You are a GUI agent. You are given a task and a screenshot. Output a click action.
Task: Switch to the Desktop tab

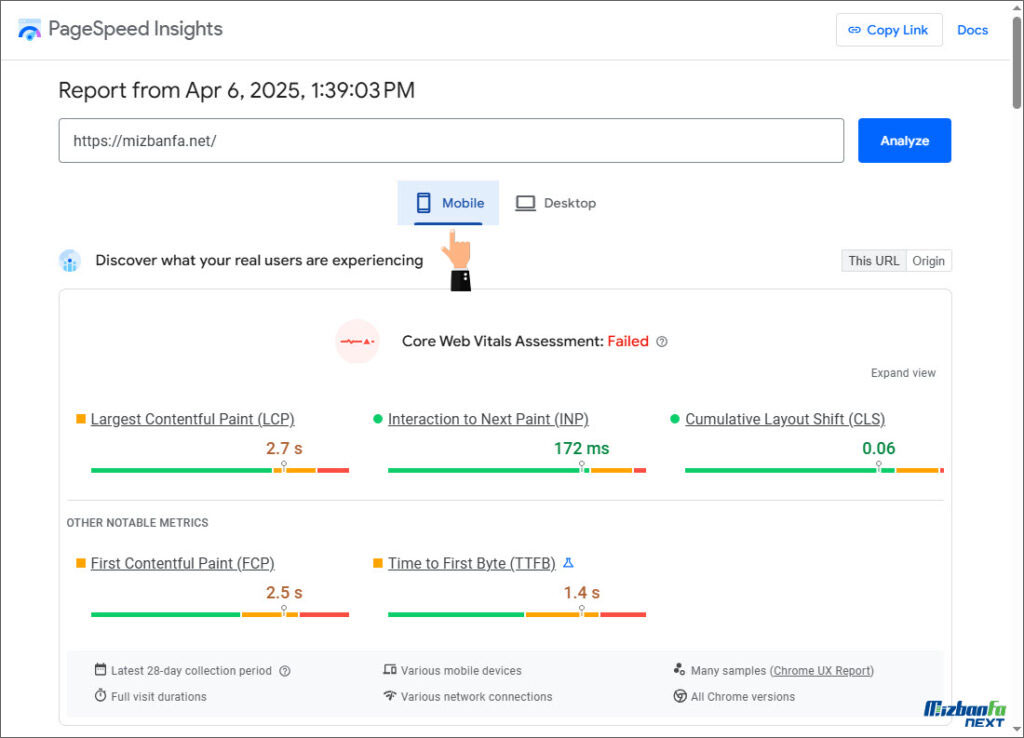tap(556, 203)
